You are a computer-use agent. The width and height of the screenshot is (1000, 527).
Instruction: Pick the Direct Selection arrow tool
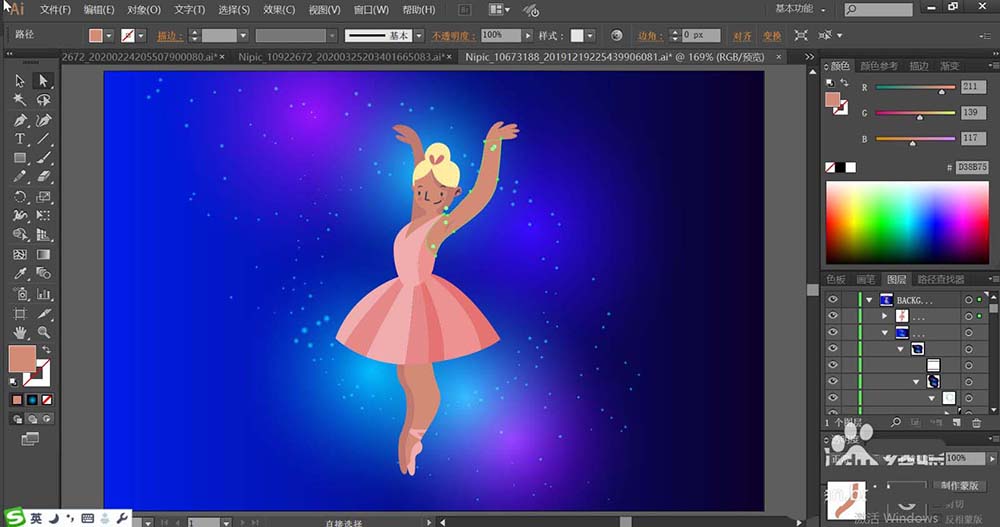tap(43, 81)
